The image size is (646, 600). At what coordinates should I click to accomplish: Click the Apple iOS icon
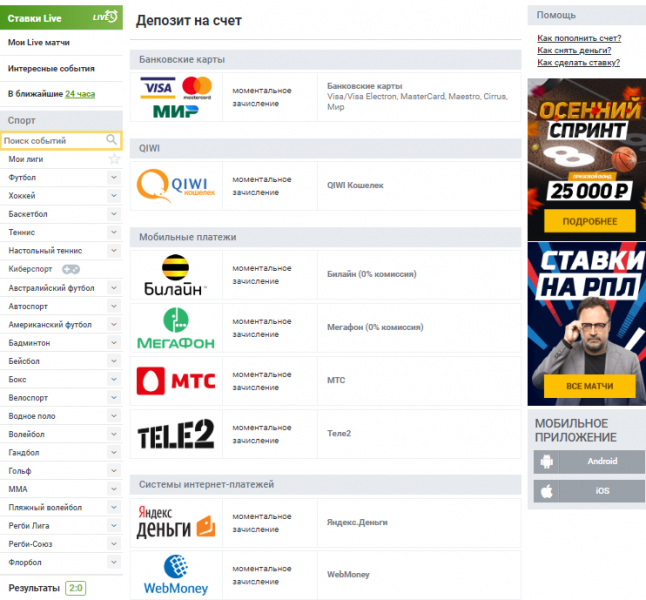point(546,491)
